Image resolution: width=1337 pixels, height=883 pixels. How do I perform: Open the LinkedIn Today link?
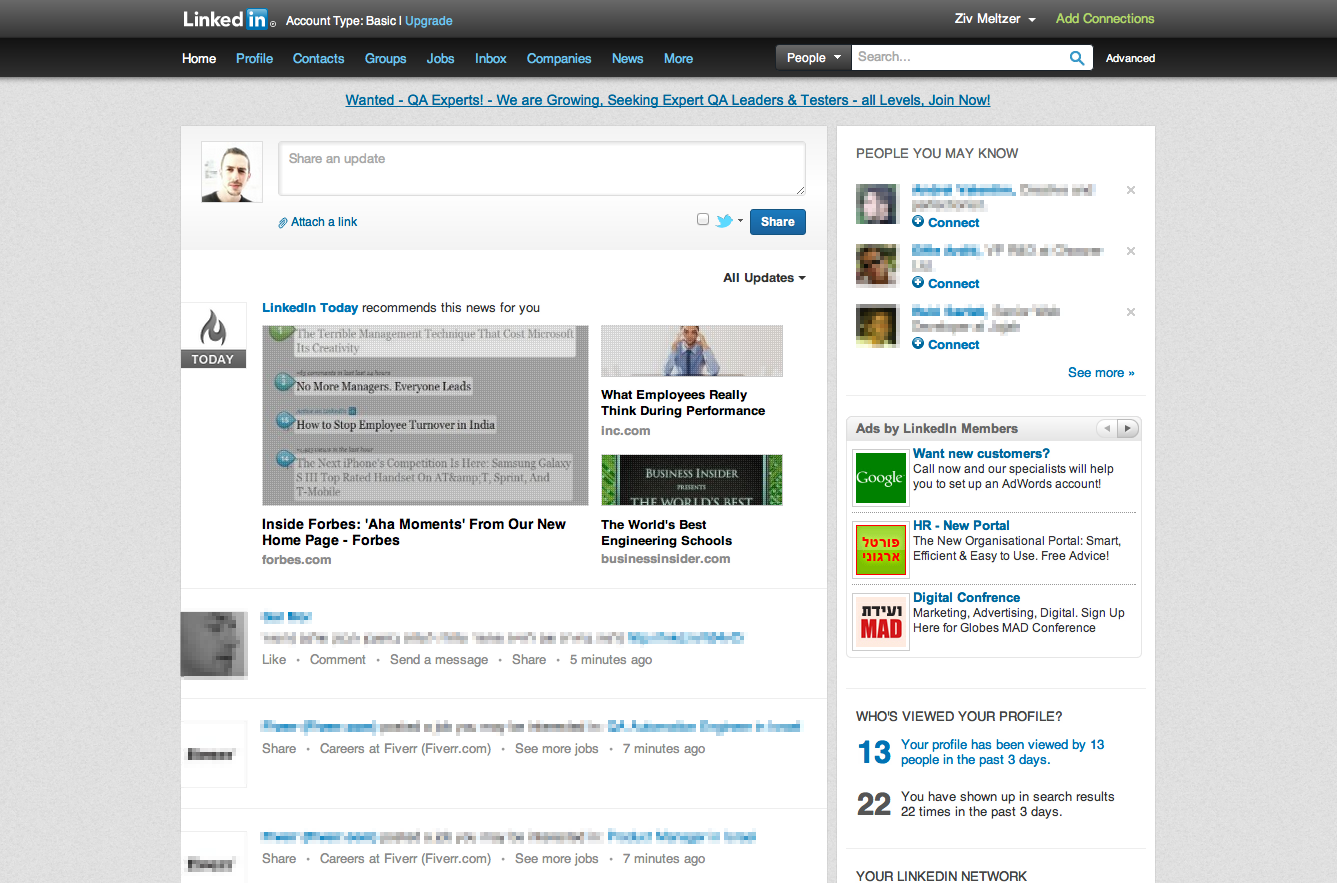click(310, 308)
